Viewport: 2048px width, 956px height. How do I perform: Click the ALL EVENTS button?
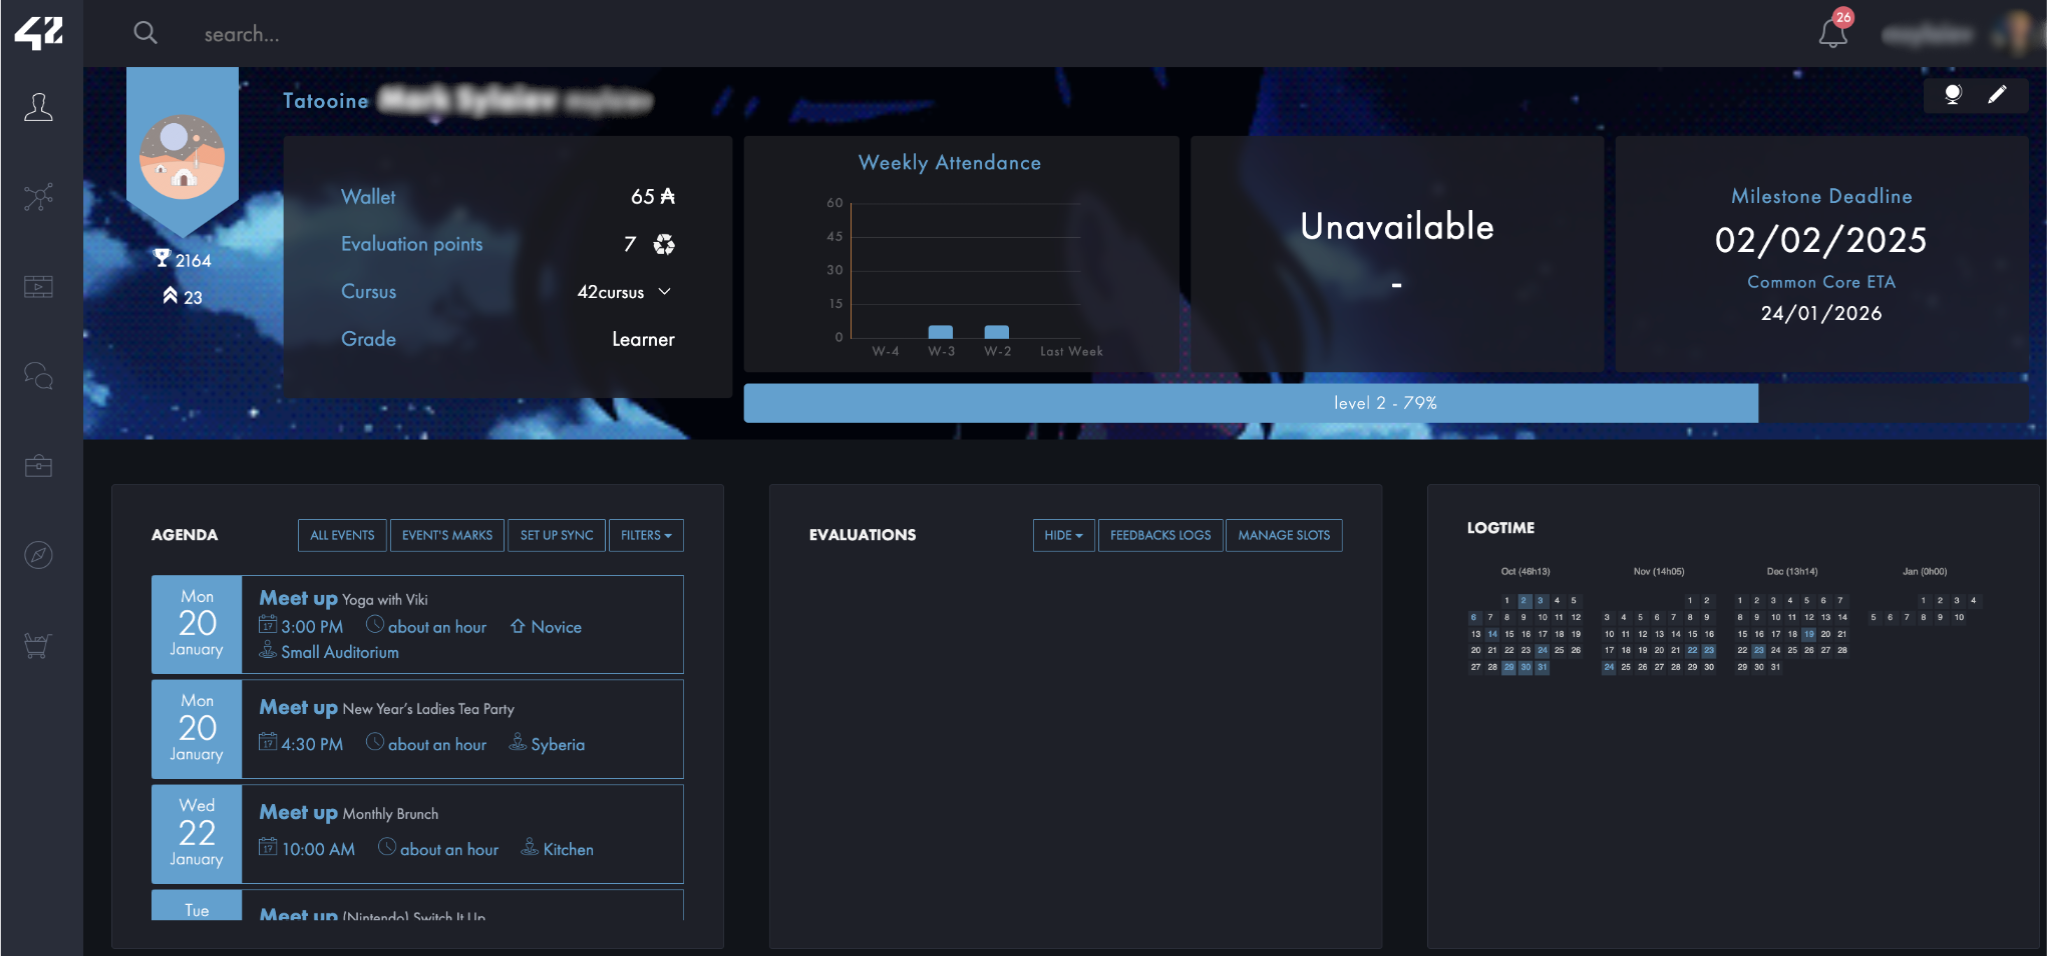342,535
